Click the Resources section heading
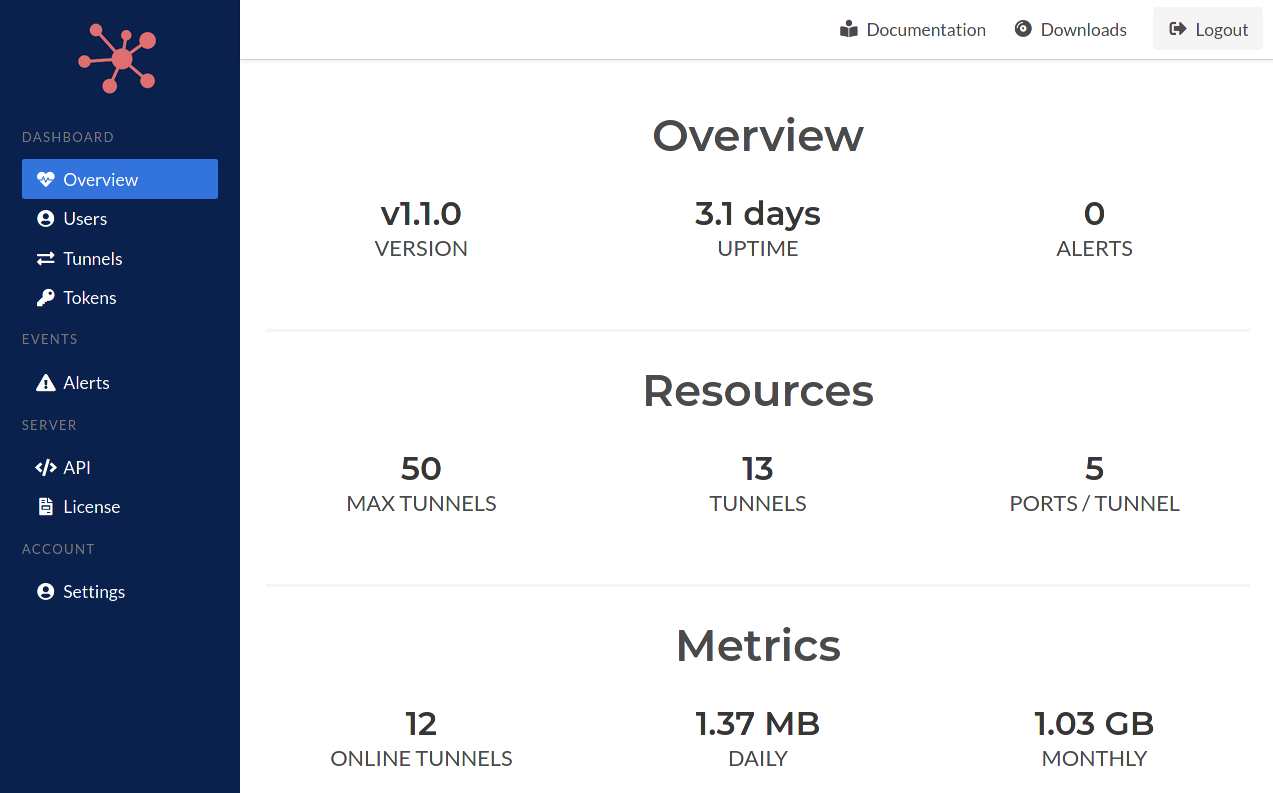This screenshot has width=1273, height=793. pyautogui.click(x=758, y=390)
